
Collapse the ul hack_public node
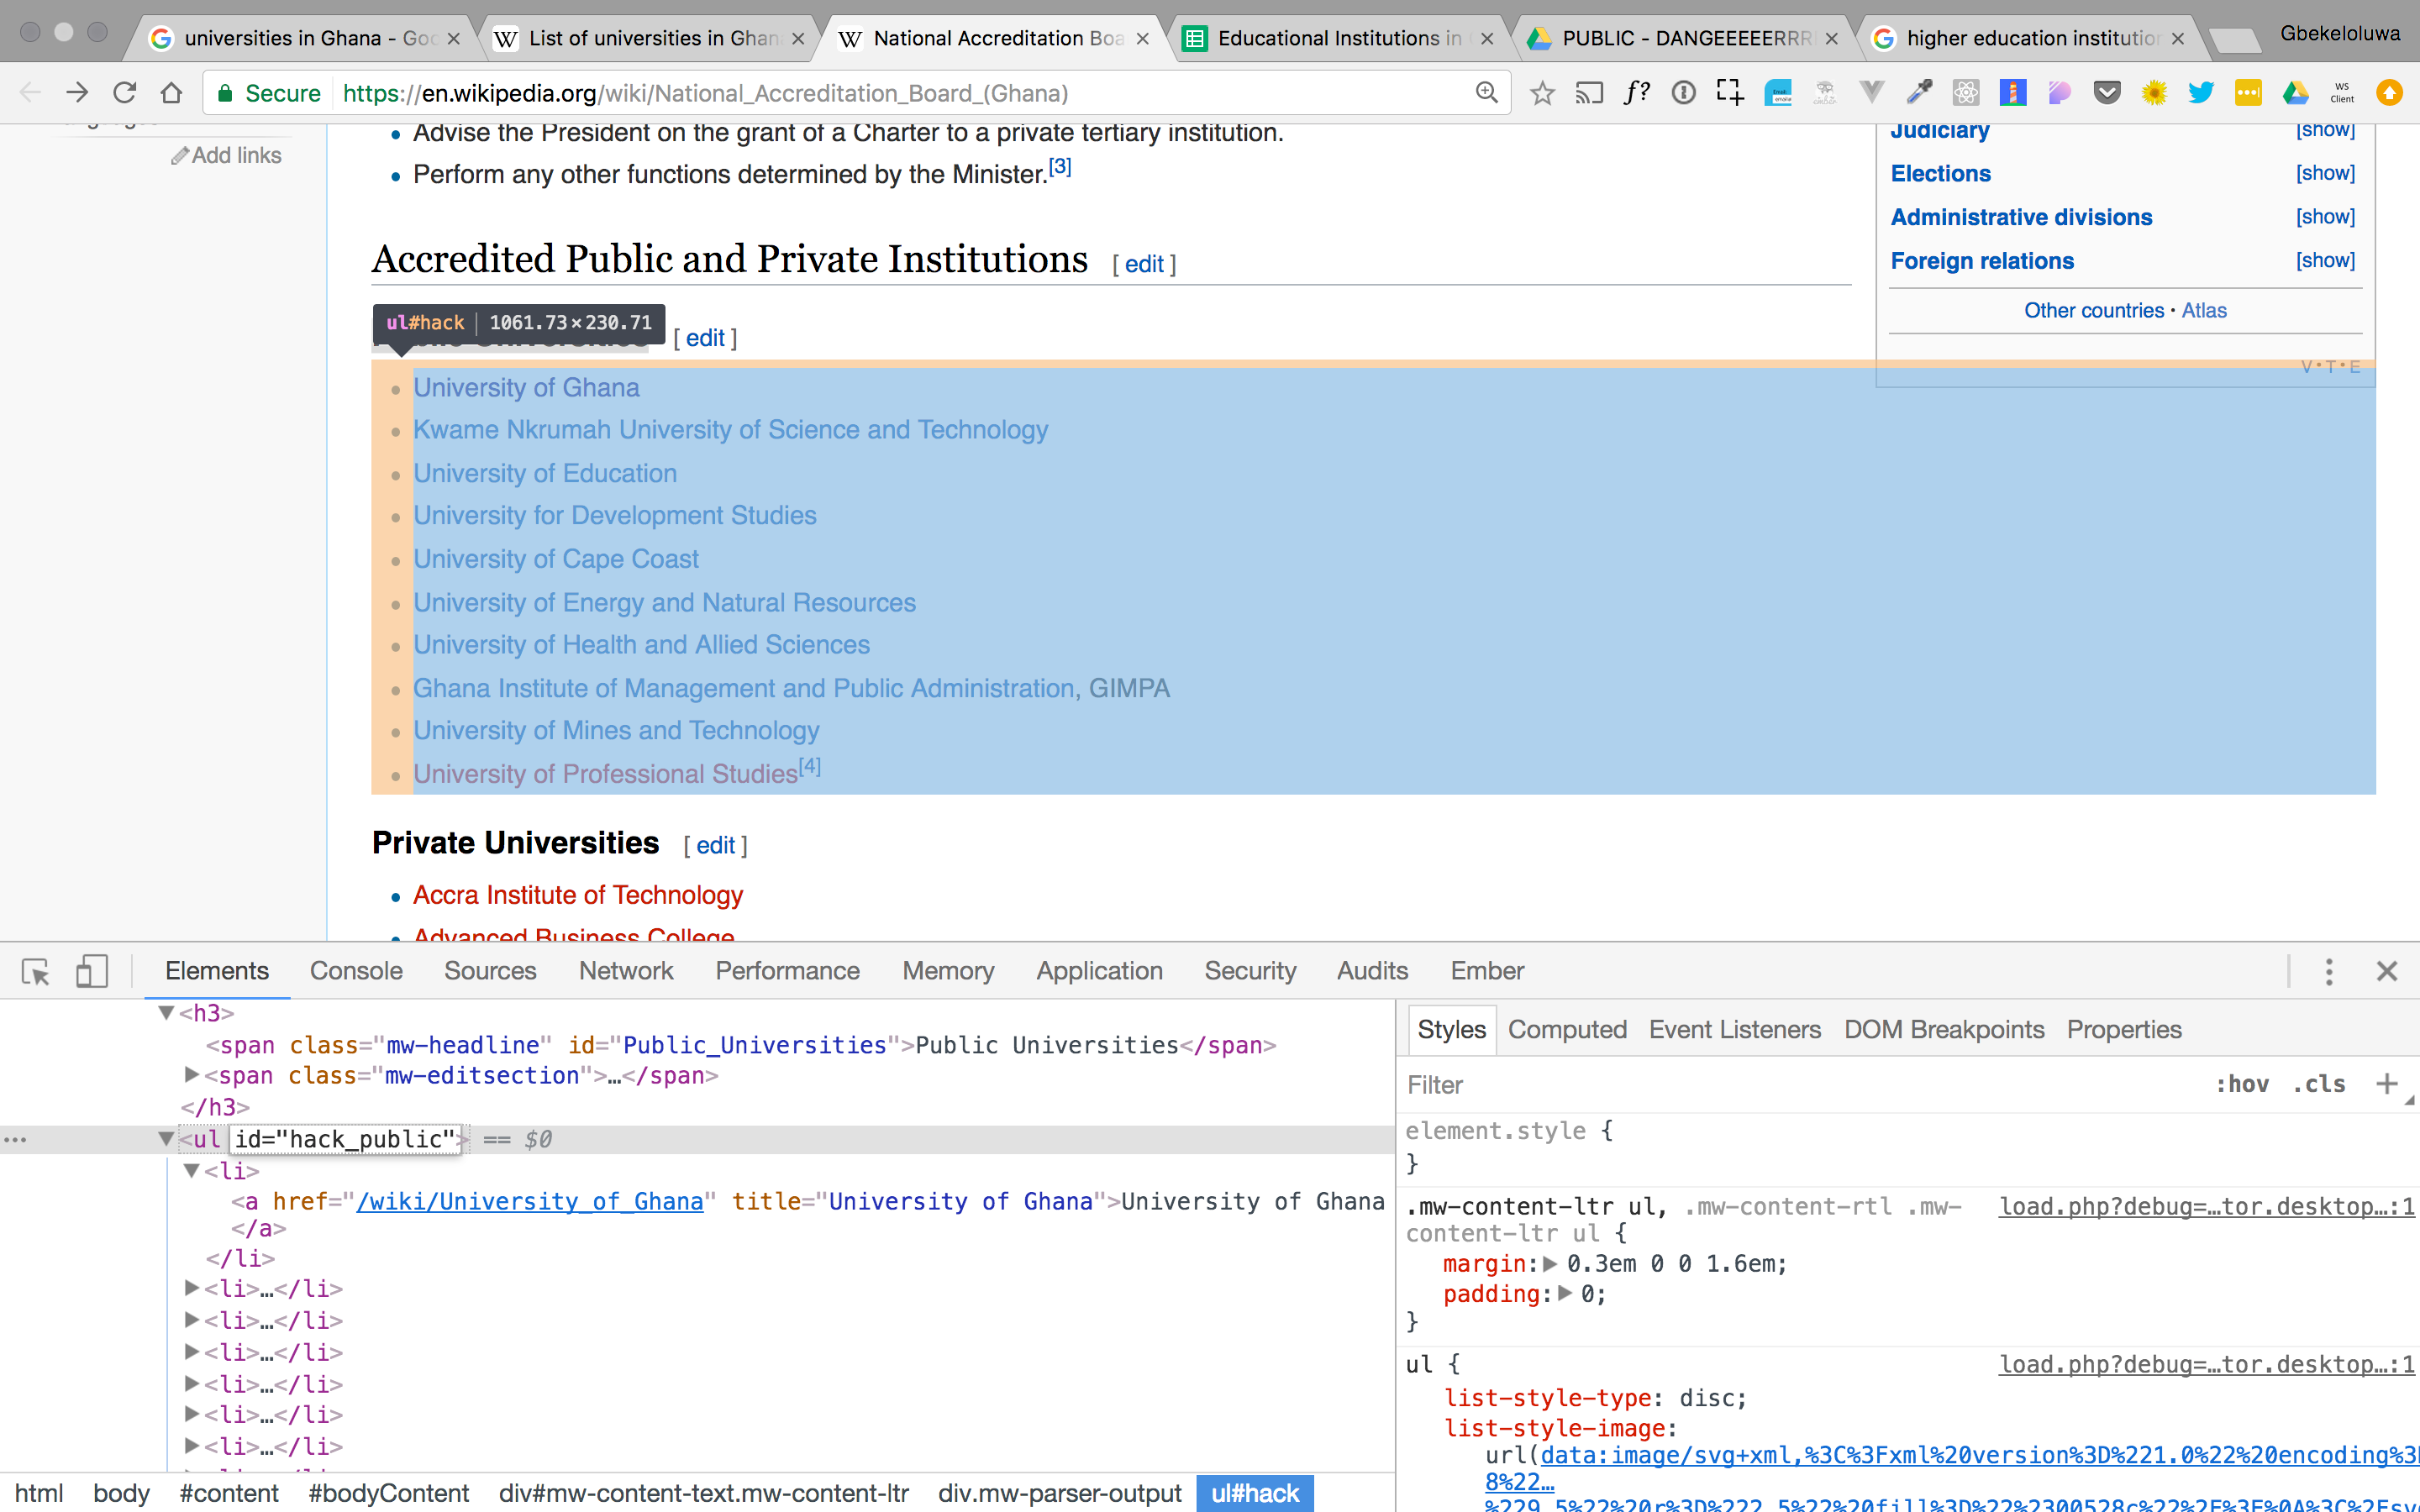click(x=166, y=1139)
